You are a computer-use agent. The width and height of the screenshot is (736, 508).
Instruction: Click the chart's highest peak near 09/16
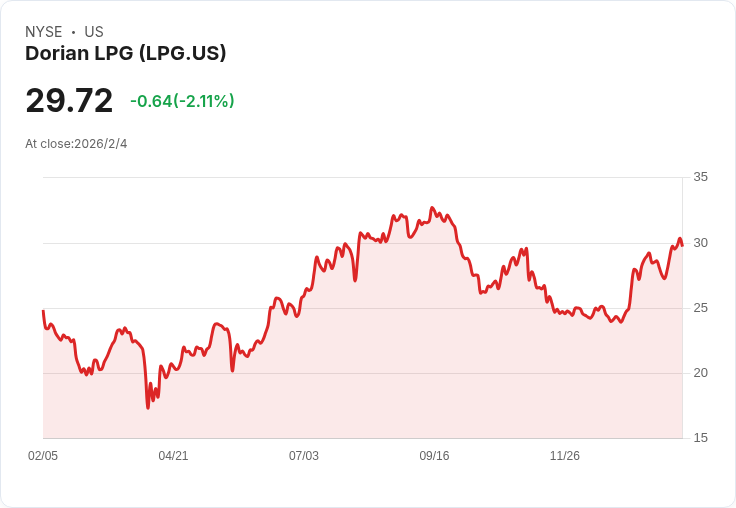pyautogui.click(x=432, y=208)
